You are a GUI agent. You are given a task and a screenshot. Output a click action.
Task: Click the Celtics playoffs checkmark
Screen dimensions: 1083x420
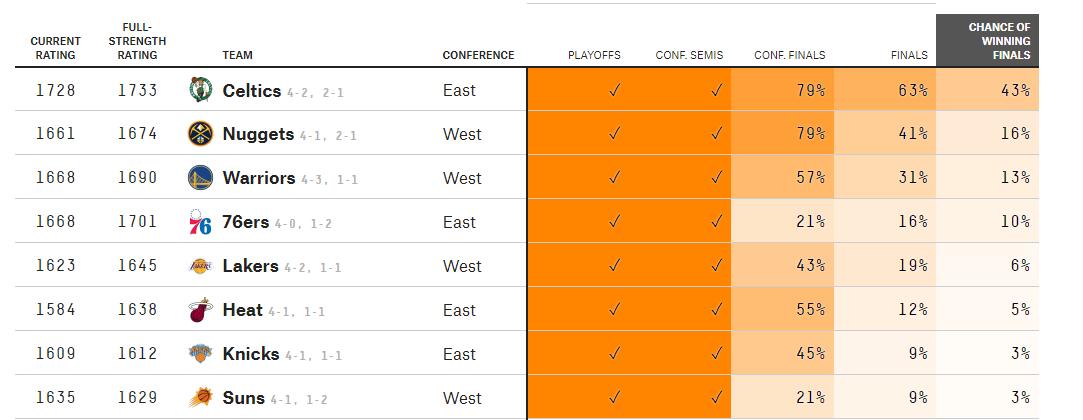point(614,90)
